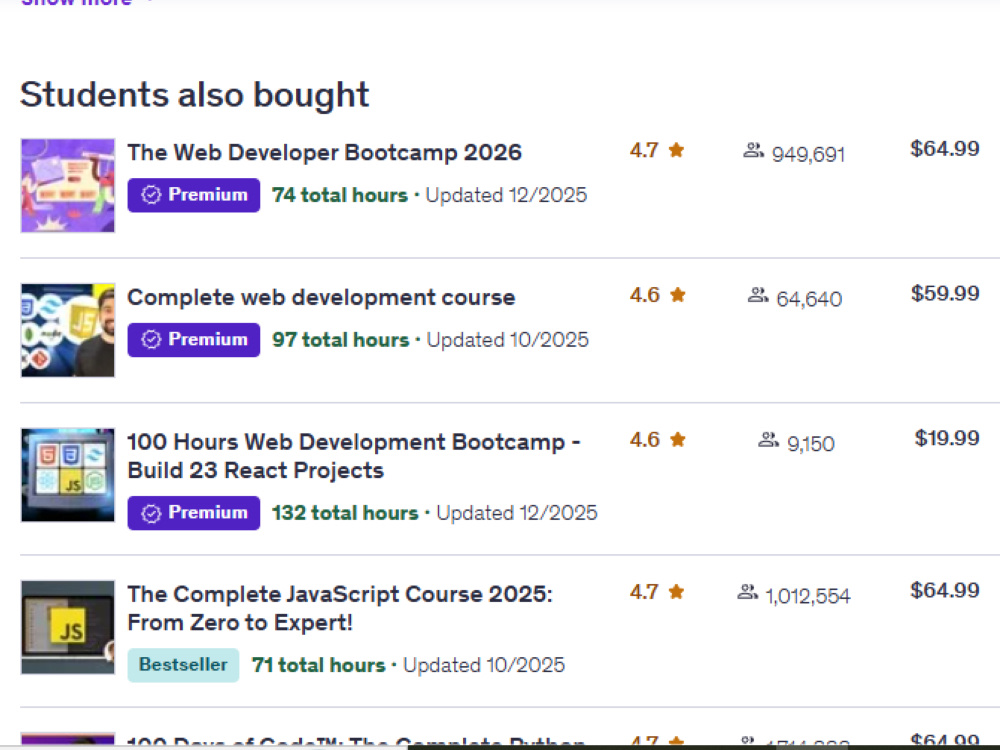Open 100 Hours Web Development Bootcamp title
The image size is (1000, 750).
click(x=353, y=456)
